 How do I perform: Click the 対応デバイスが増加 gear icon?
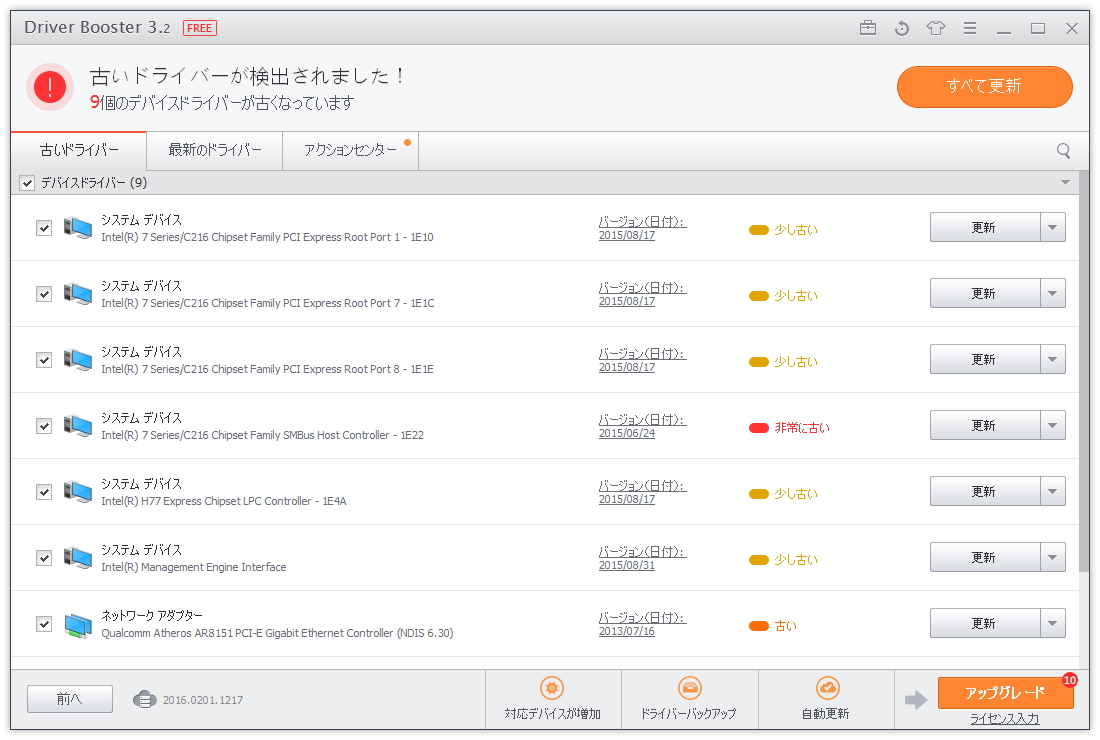pos(553,688)
